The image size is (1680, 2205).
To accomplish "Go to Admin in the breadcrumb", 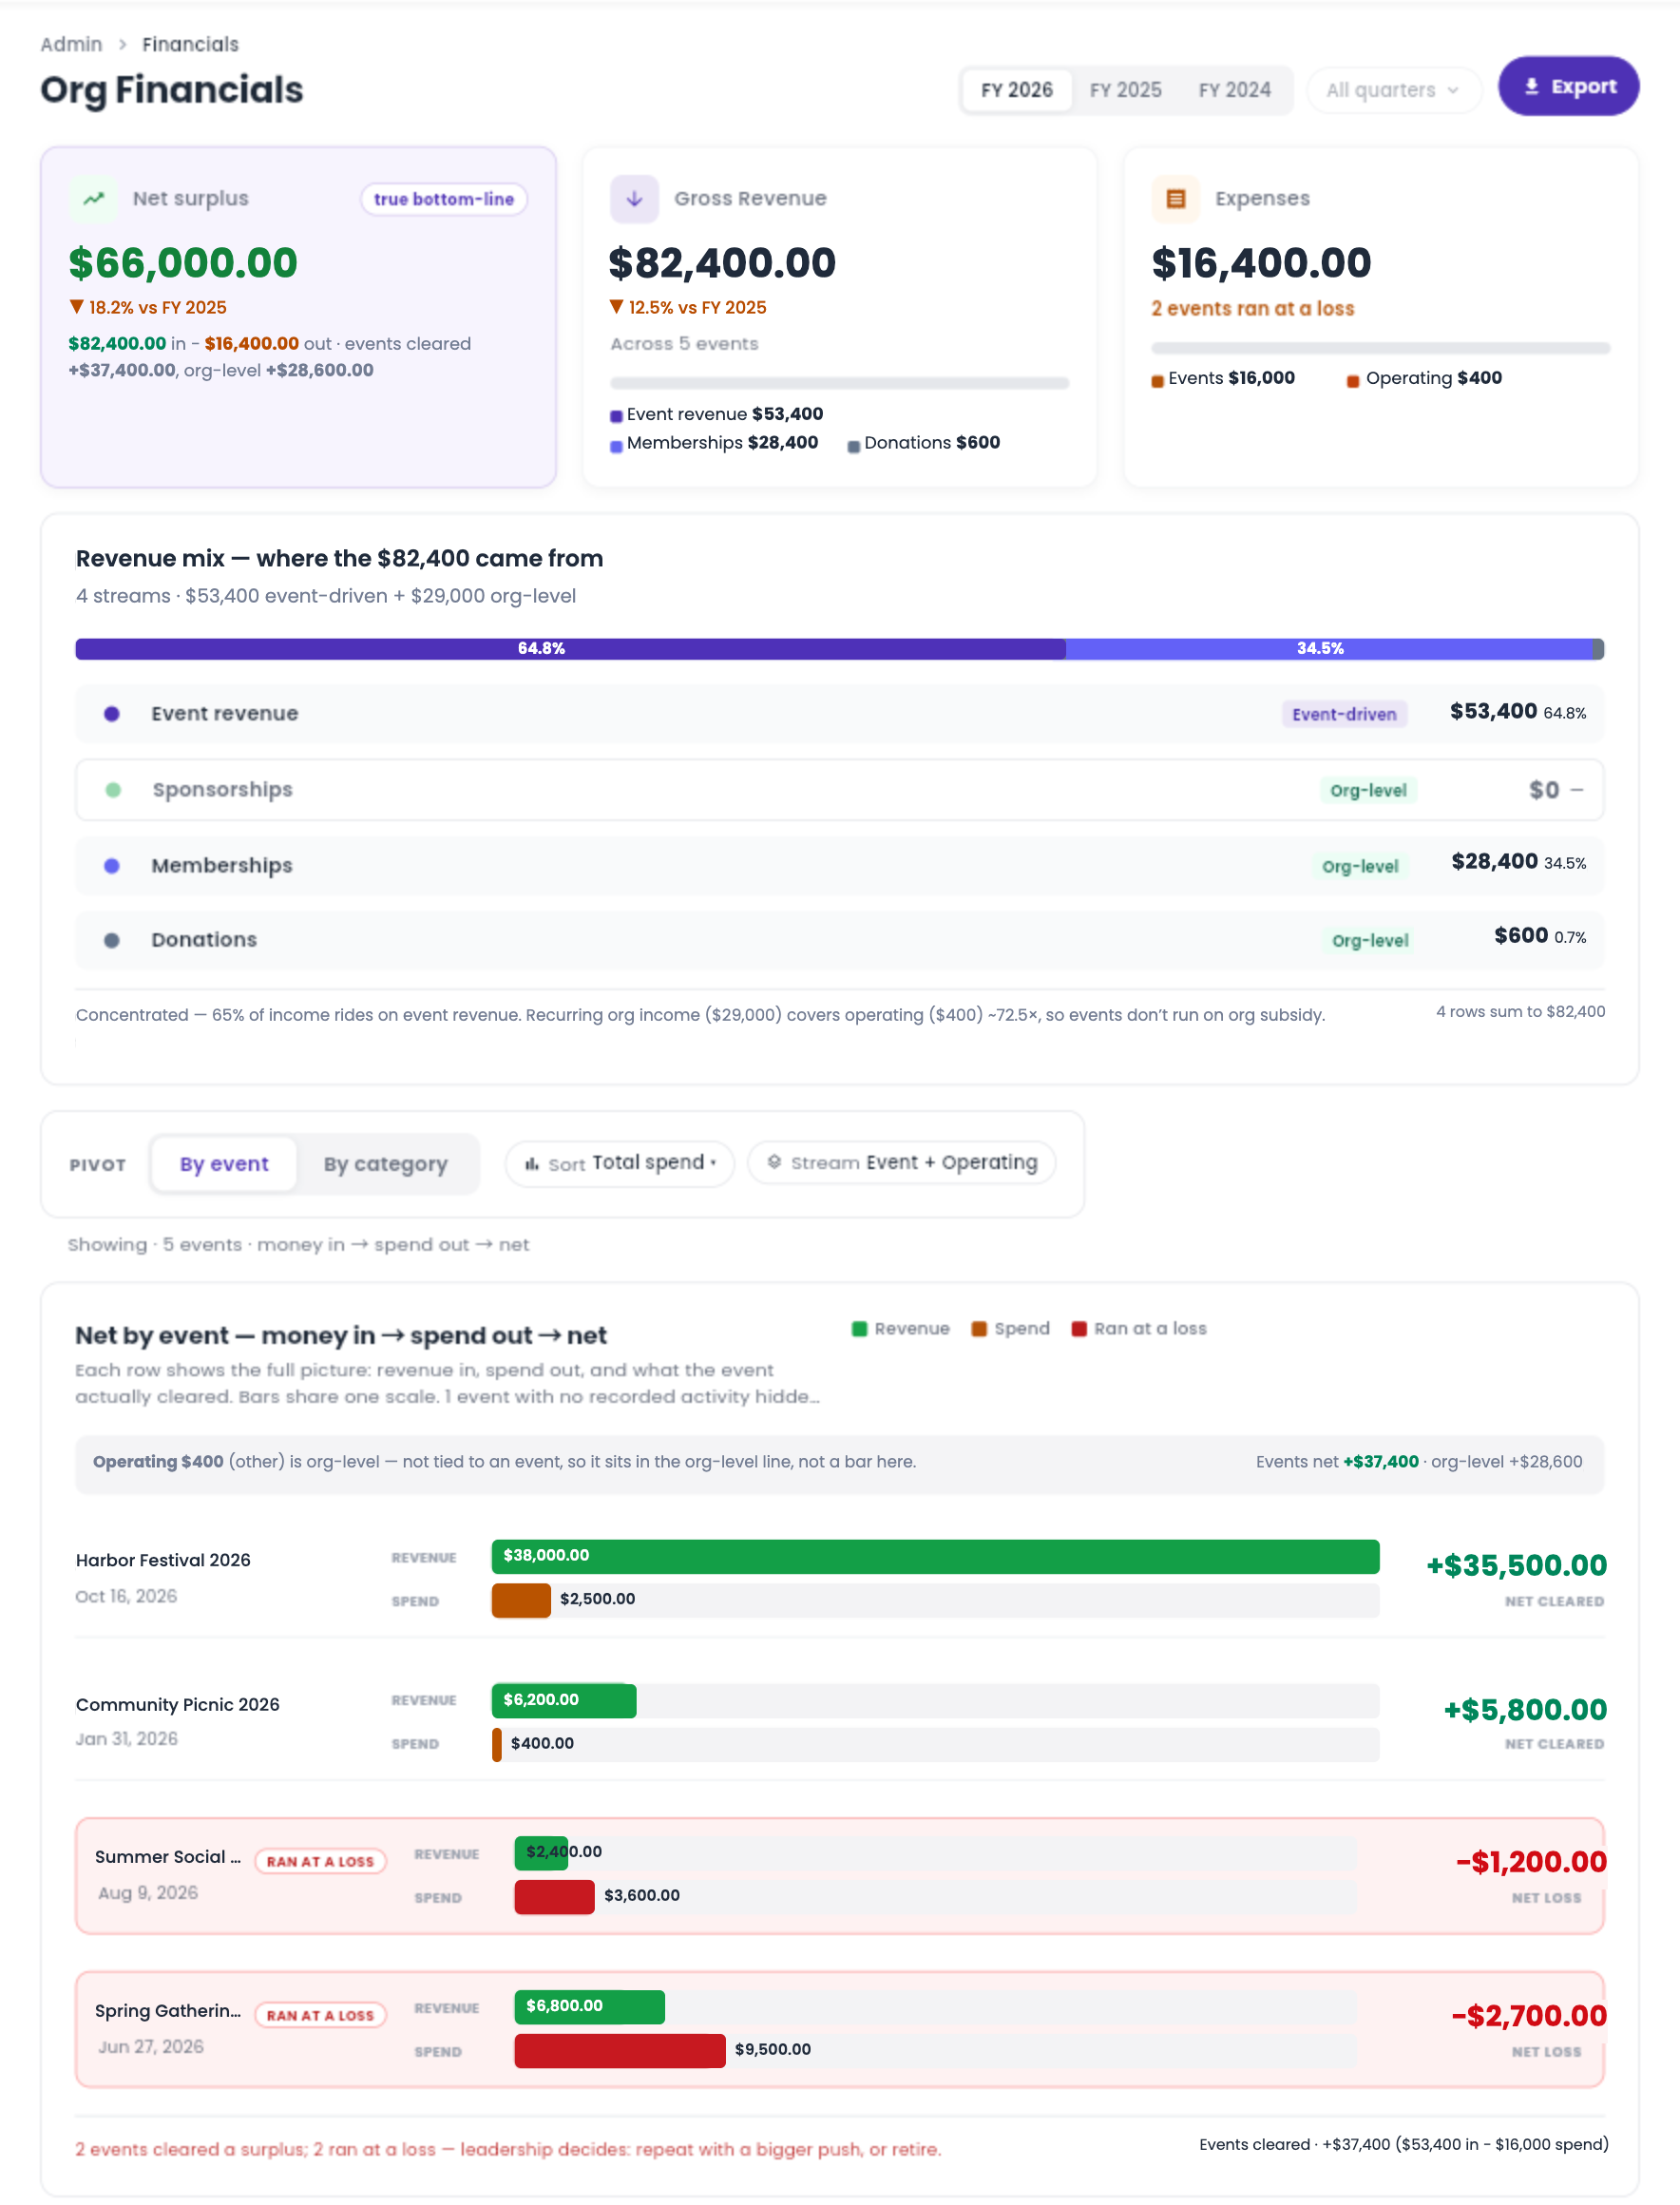I will pos(71,44).
